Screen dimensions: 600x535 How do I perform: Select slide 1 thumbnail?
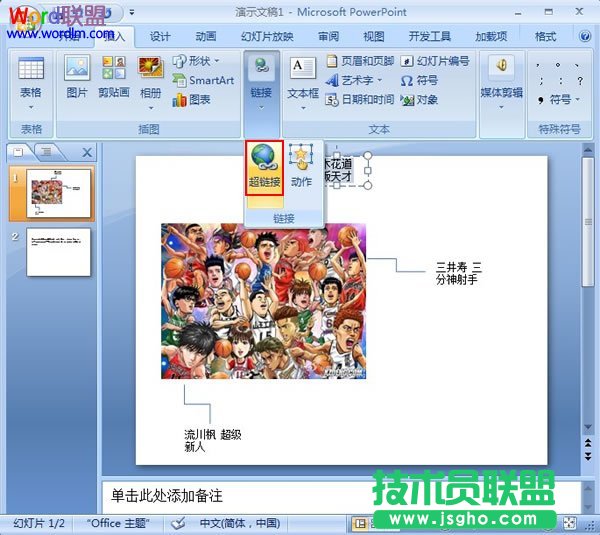click(58, 193)
